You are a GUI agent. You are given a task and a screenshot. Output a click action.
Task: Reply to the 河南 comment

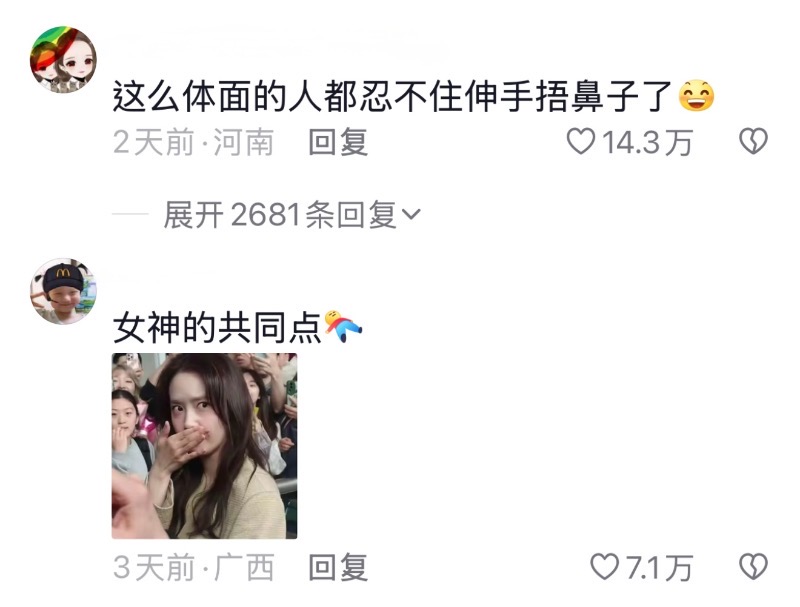point(338,142)
